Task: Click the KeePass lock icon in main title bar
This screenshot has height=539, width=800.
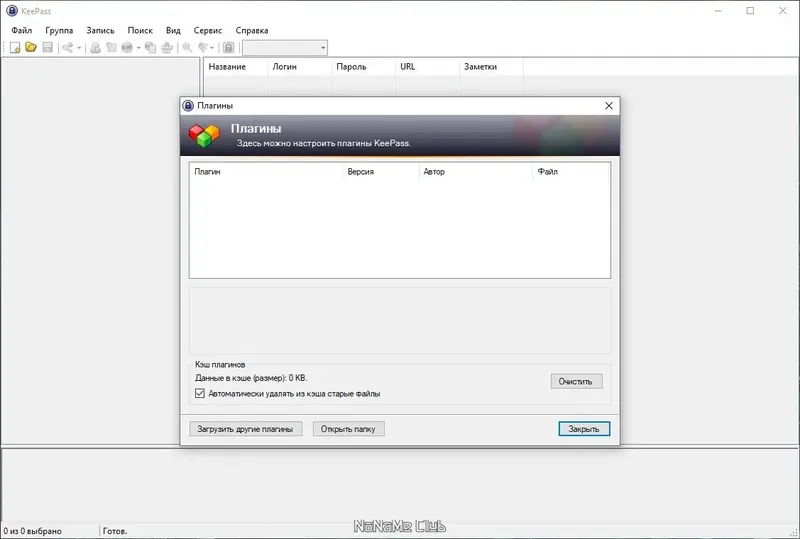Action: 12,11
